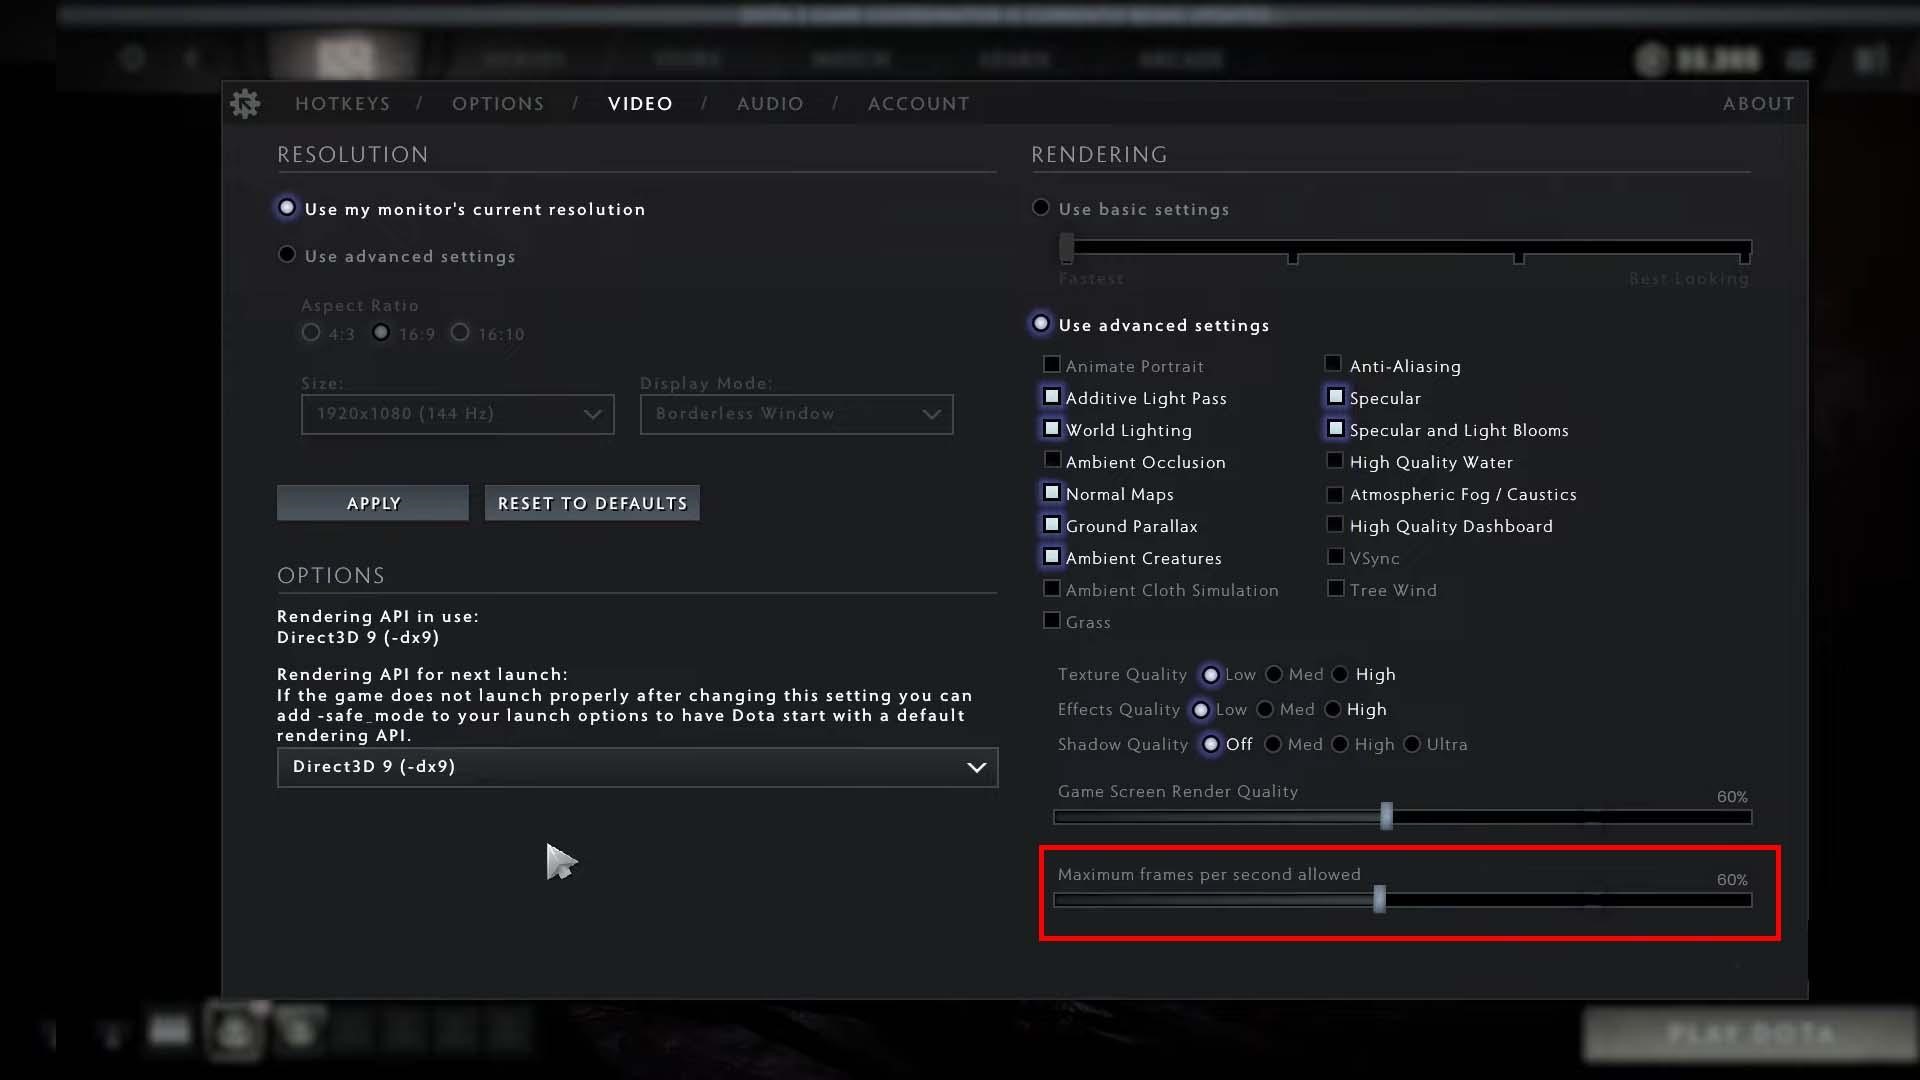This screenshot has width=1920, height=1080.
Task: Enable Atmospheric Fog / Caustics
Action: [1335, 494]
